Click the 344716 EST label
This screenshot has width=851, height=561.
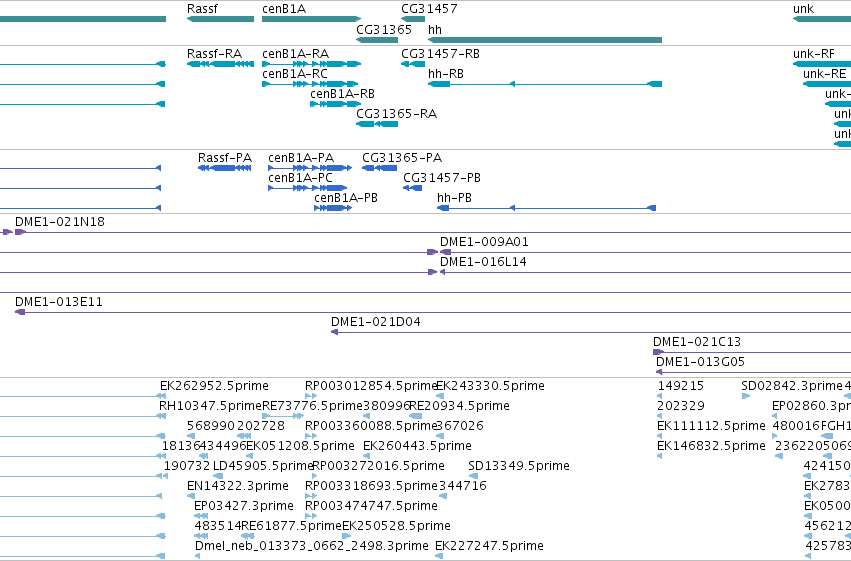pos(462,486)
